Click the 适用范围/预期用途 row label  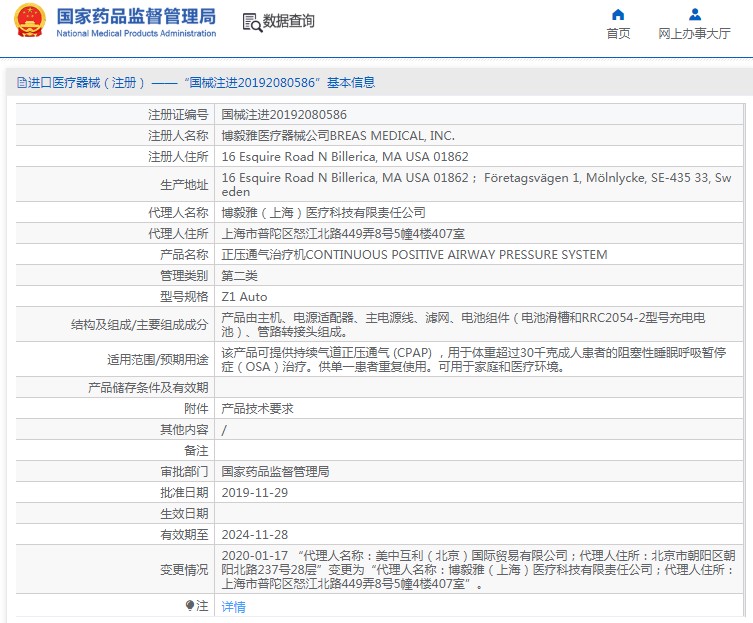158,359
